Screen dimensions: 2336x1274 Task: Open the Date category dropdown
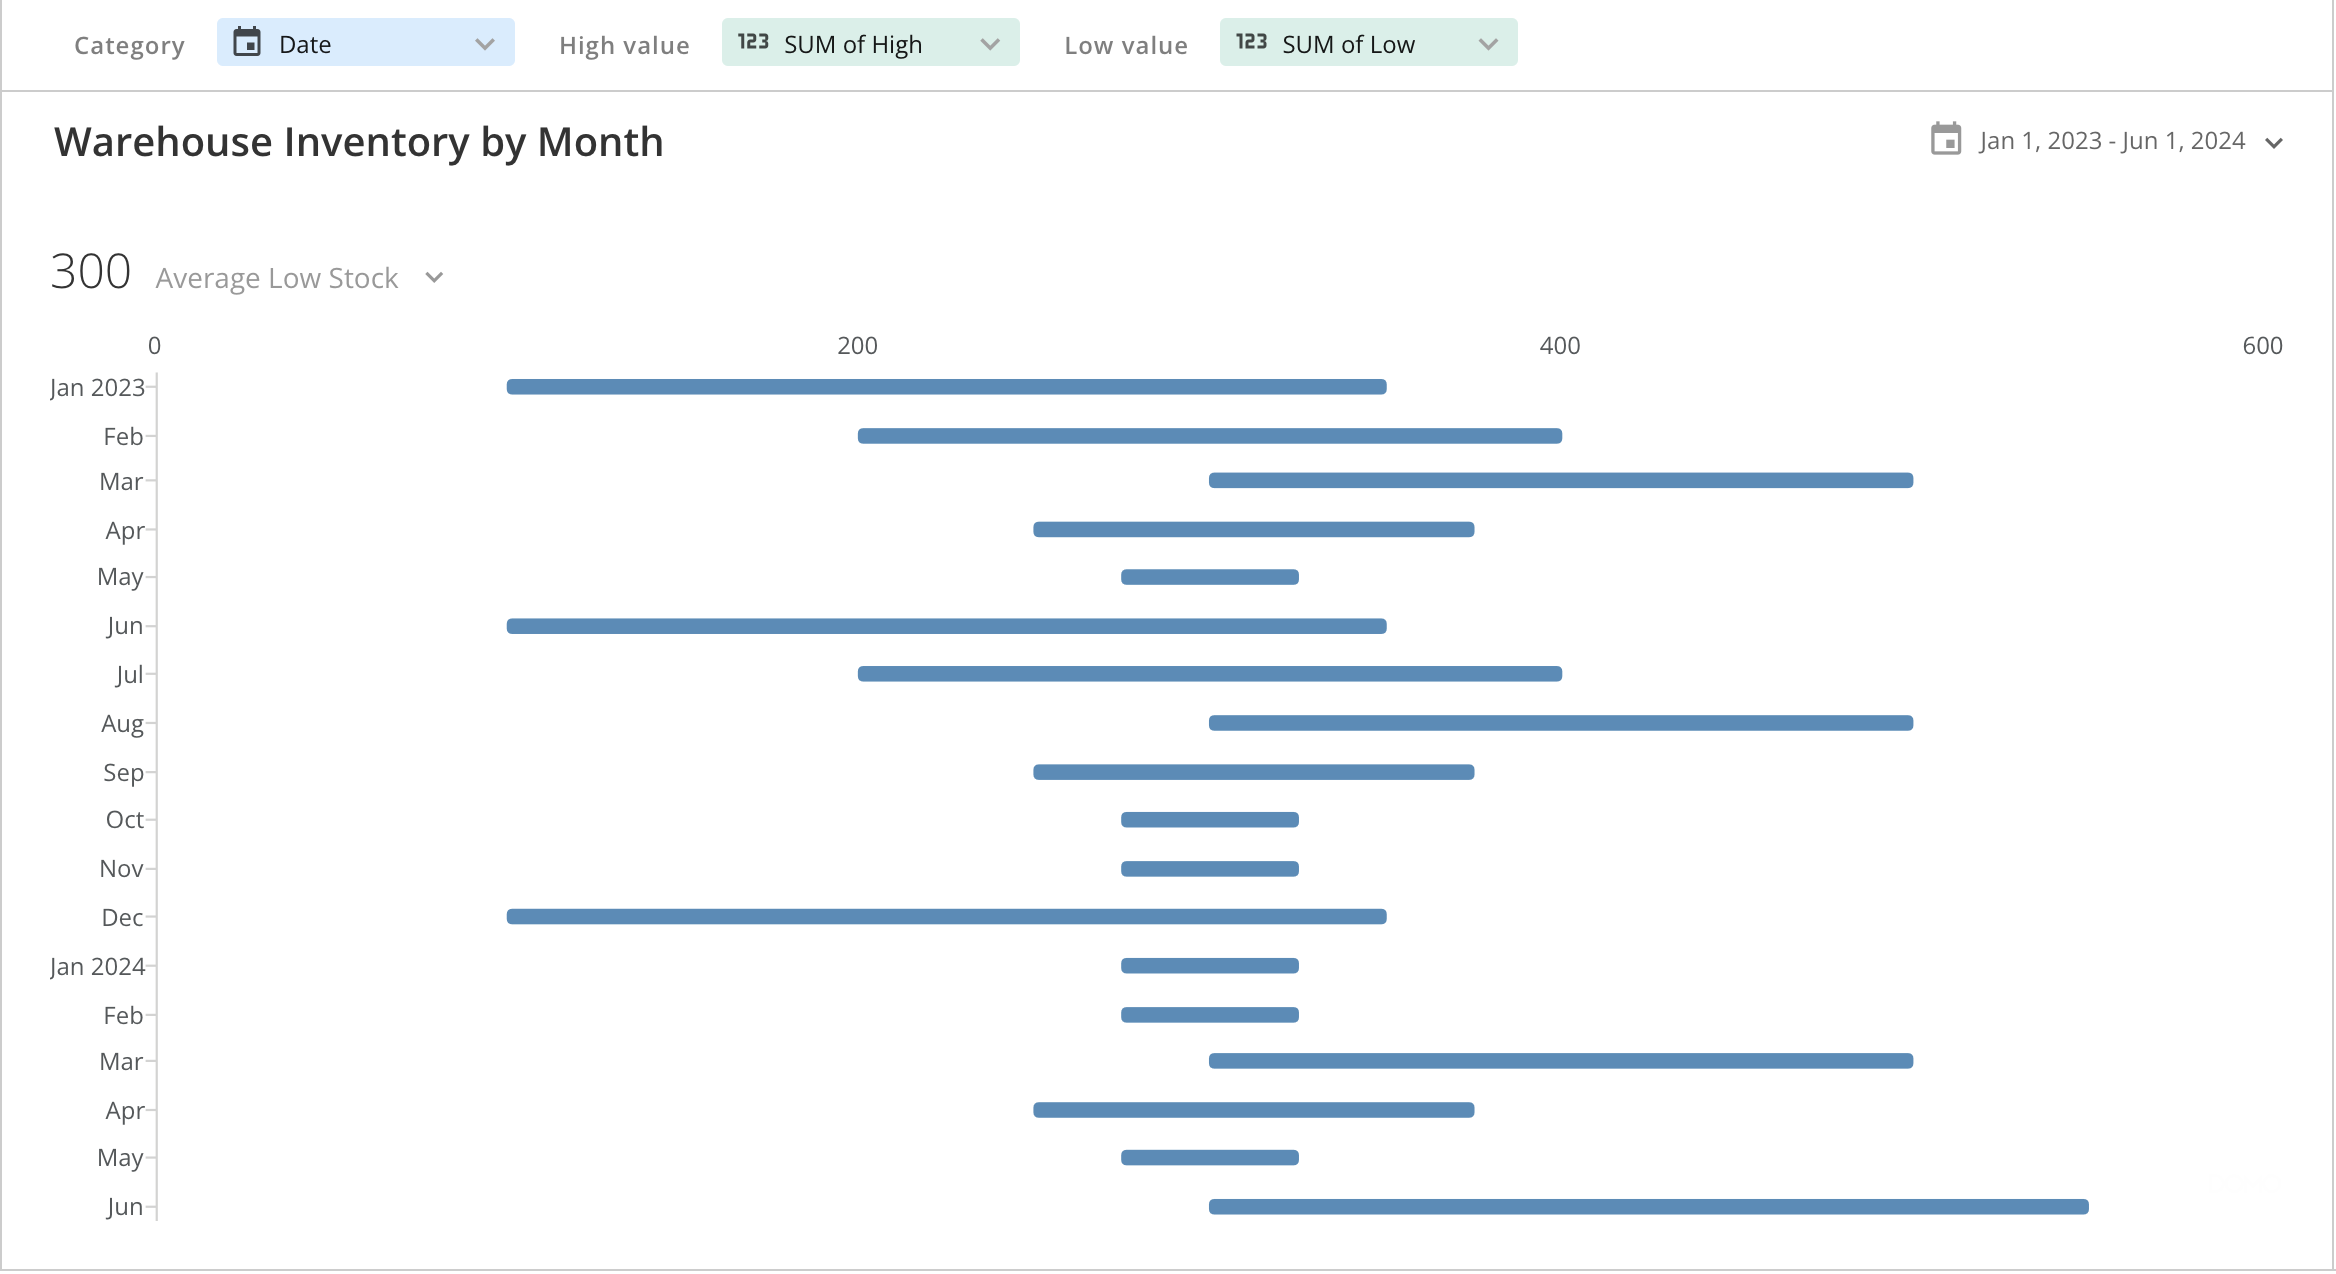click(x=365, y=43)
